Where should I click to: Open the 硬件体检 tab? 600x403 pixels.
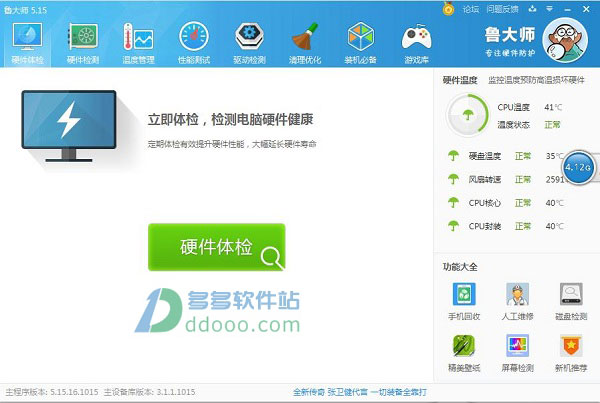pos(27,43)
